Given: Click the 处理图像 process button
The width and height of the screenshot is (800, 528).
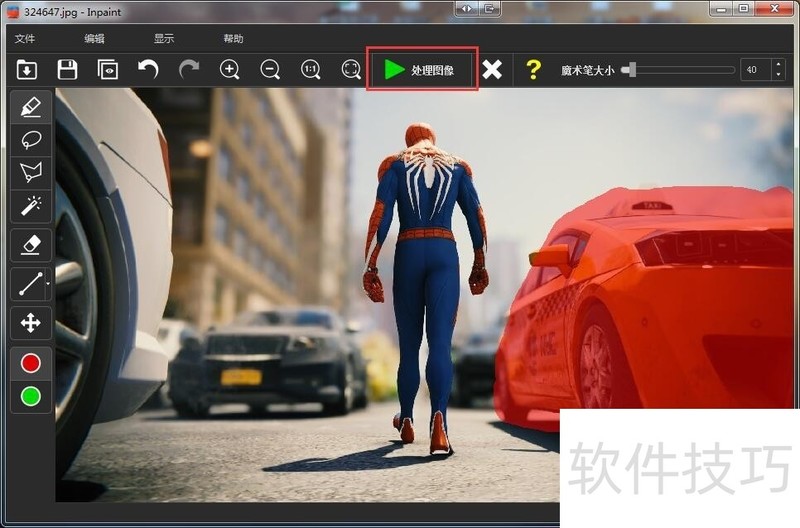Looking at the screenshot, I should [421, 70].
